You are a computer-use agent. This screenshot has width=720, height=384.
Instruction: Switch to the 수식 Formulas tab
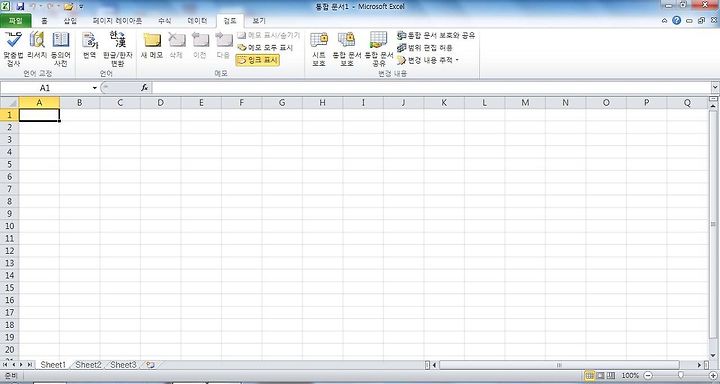(x=164, y=21)
